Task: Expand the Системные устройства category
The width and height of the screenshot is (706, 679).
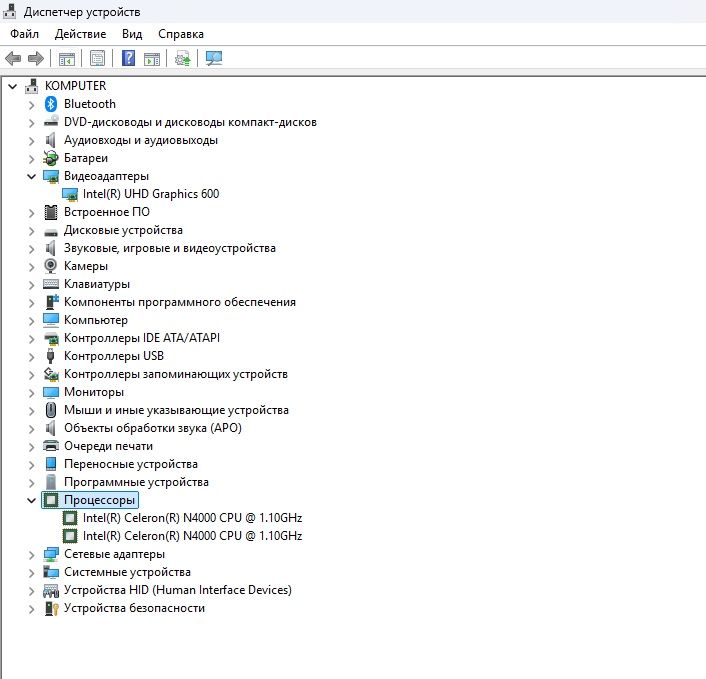Action: [x=31, y=573]
